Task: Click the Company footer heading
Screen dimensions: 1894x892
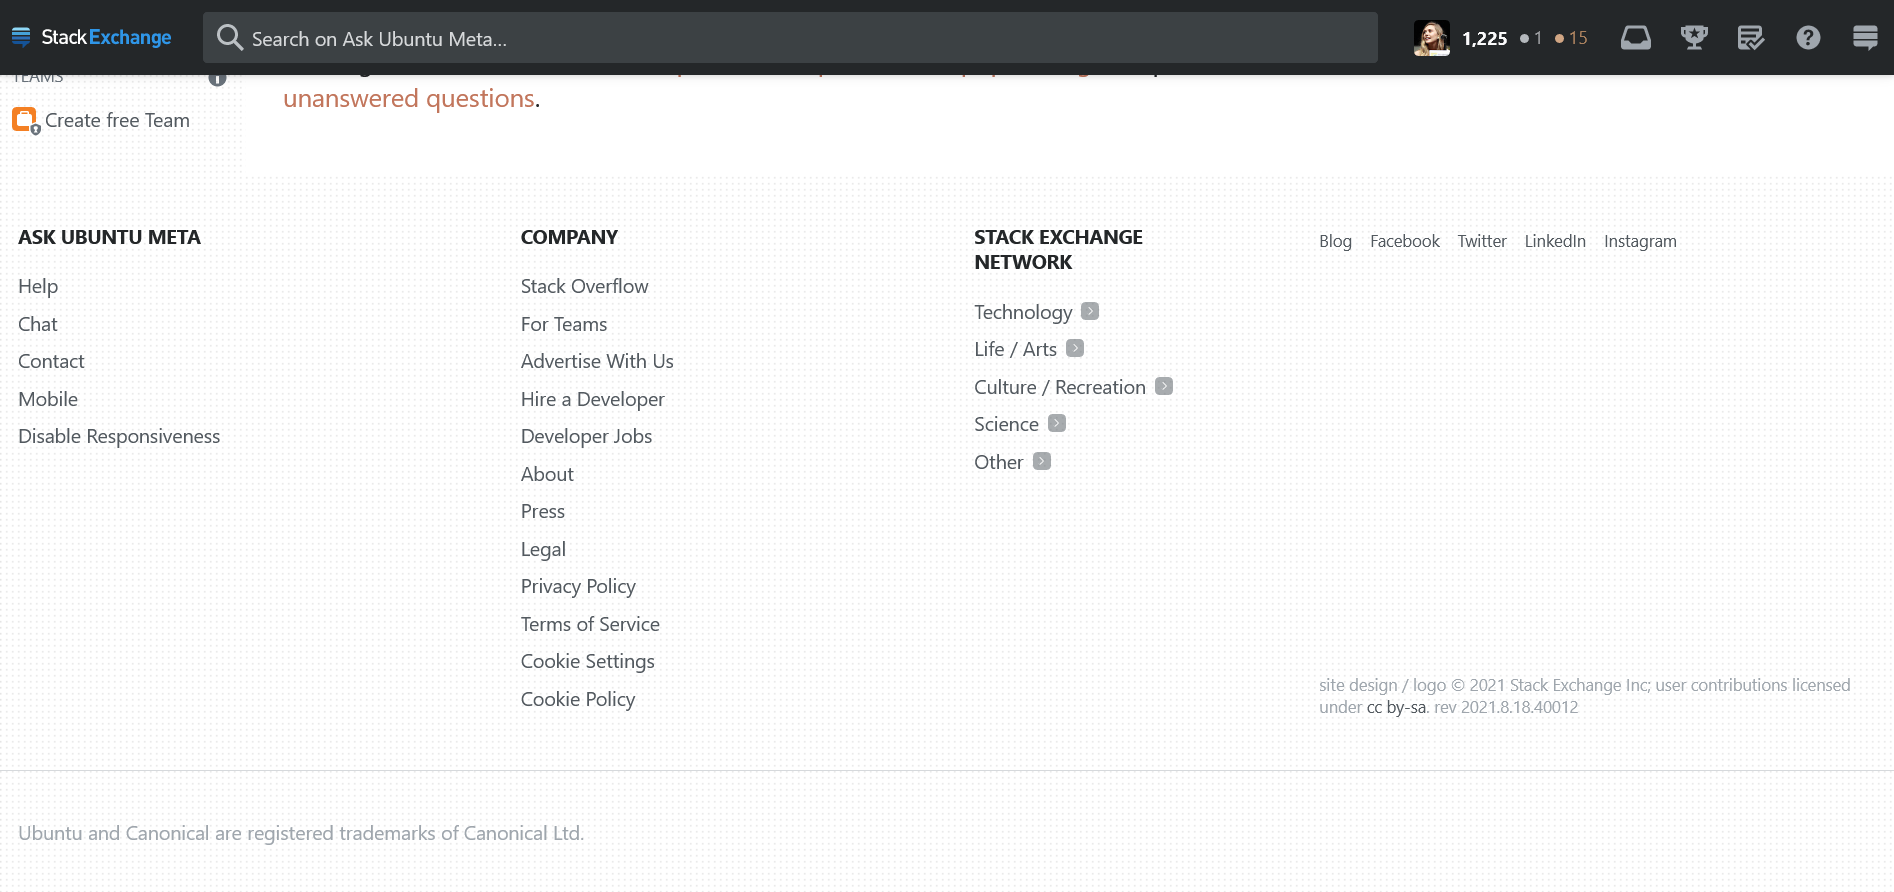Action: (x=569, y=237)
